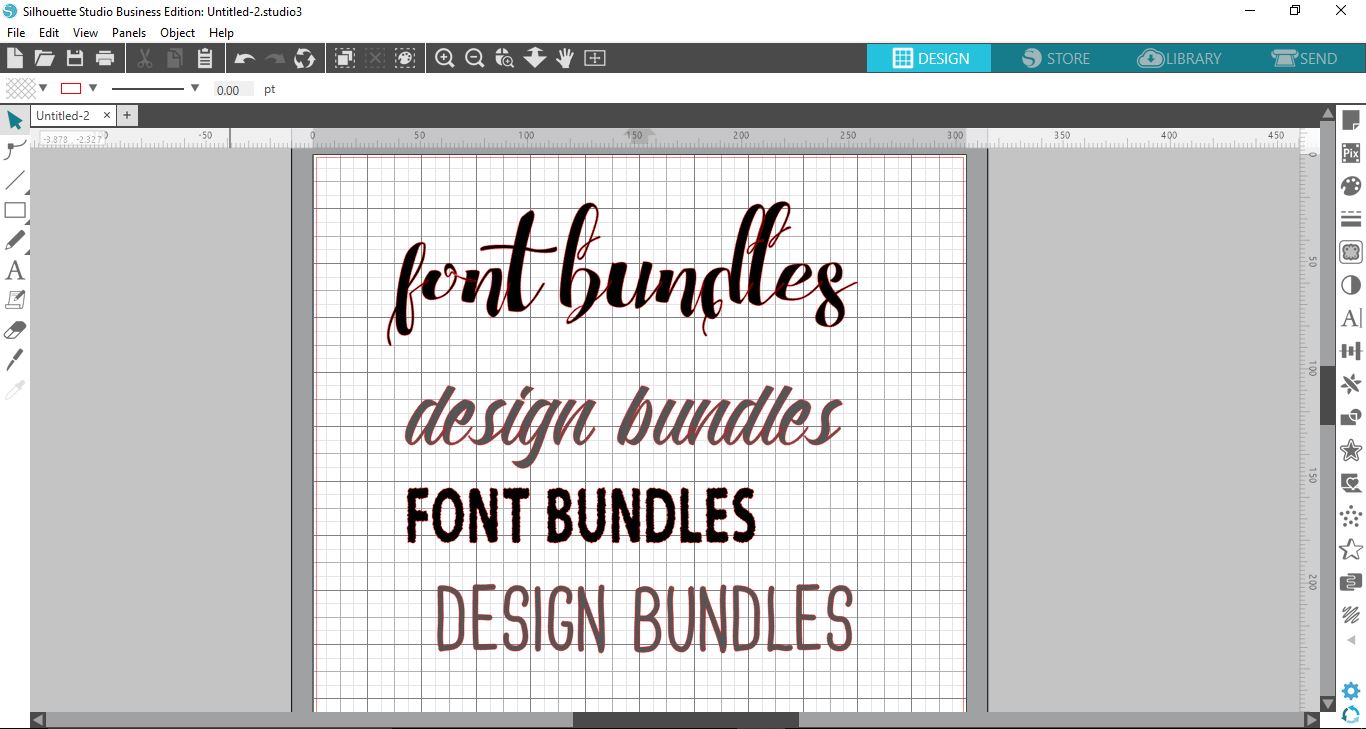The image size is (1366, 729).
Task: Open the Help menu
Action: click(x=221, y=33)
